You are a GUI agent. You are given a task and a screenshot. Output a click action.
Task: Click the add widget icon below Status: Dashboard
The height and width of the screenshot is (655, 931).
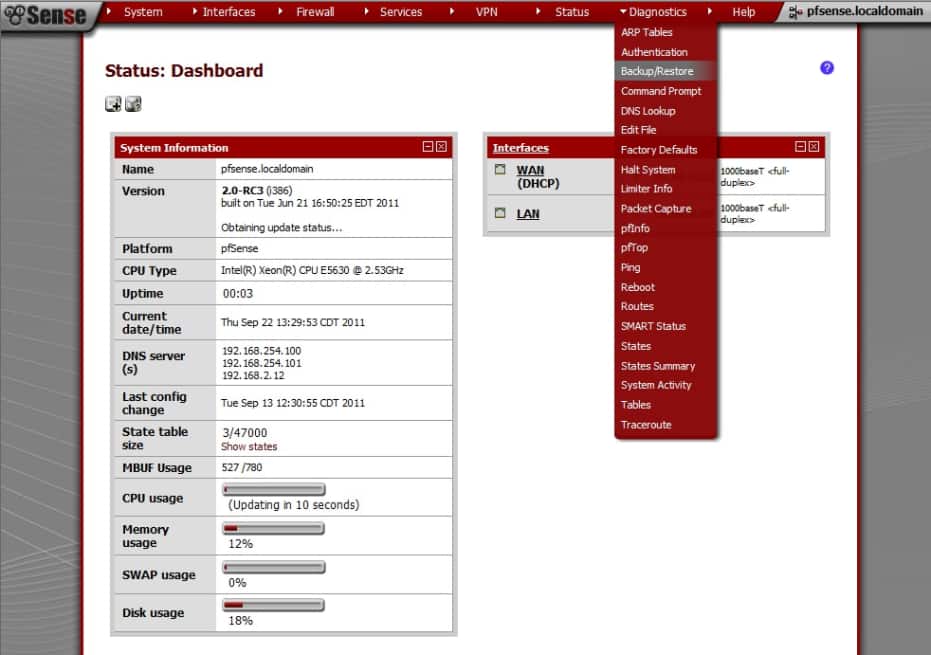click(x=113, y=103)
